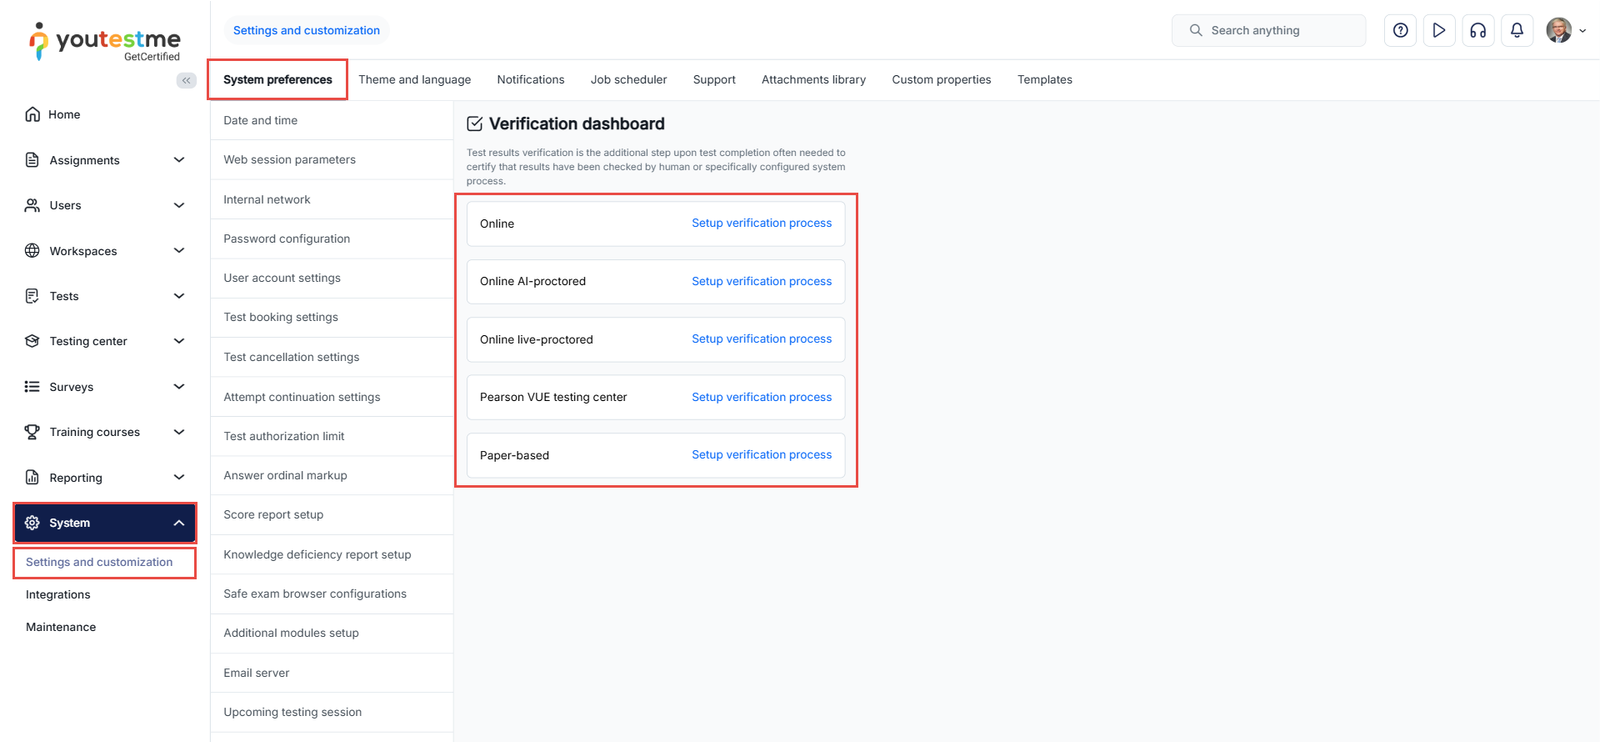Open the Job scheduler tab
This screenshot has width=1600, height=742.
point(628,80)
